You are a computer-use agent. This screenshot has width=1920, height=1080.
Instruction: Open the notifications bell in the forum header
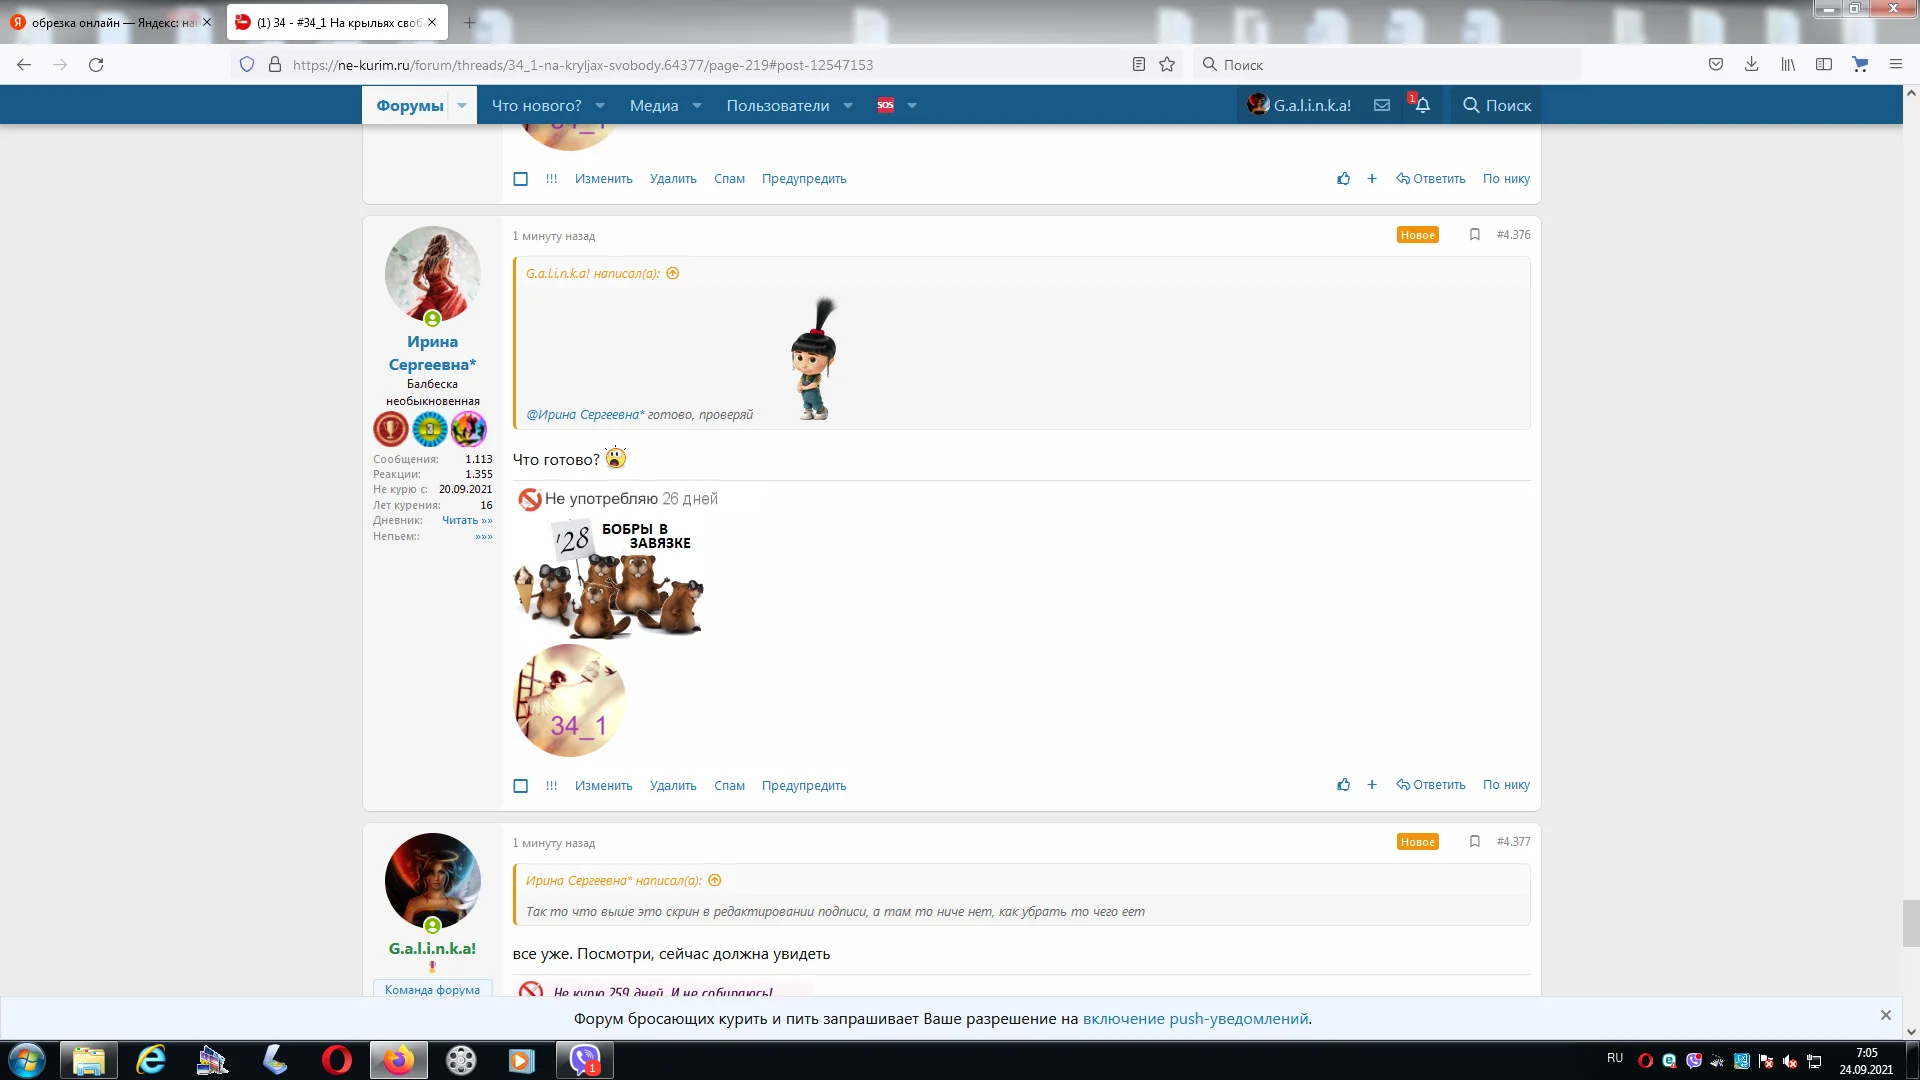tap(1422, 105)
